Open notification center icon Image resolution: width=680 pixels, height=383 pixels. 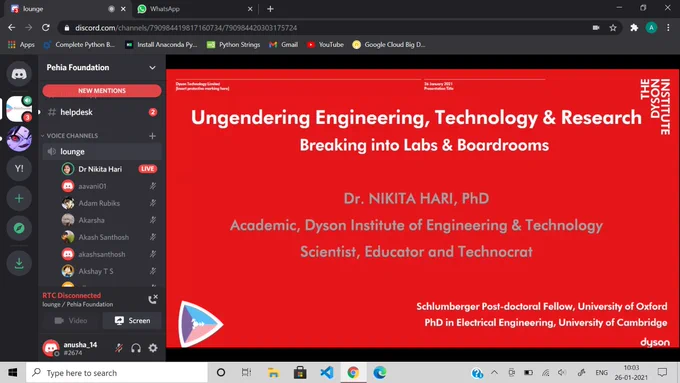tap(662, 373)
